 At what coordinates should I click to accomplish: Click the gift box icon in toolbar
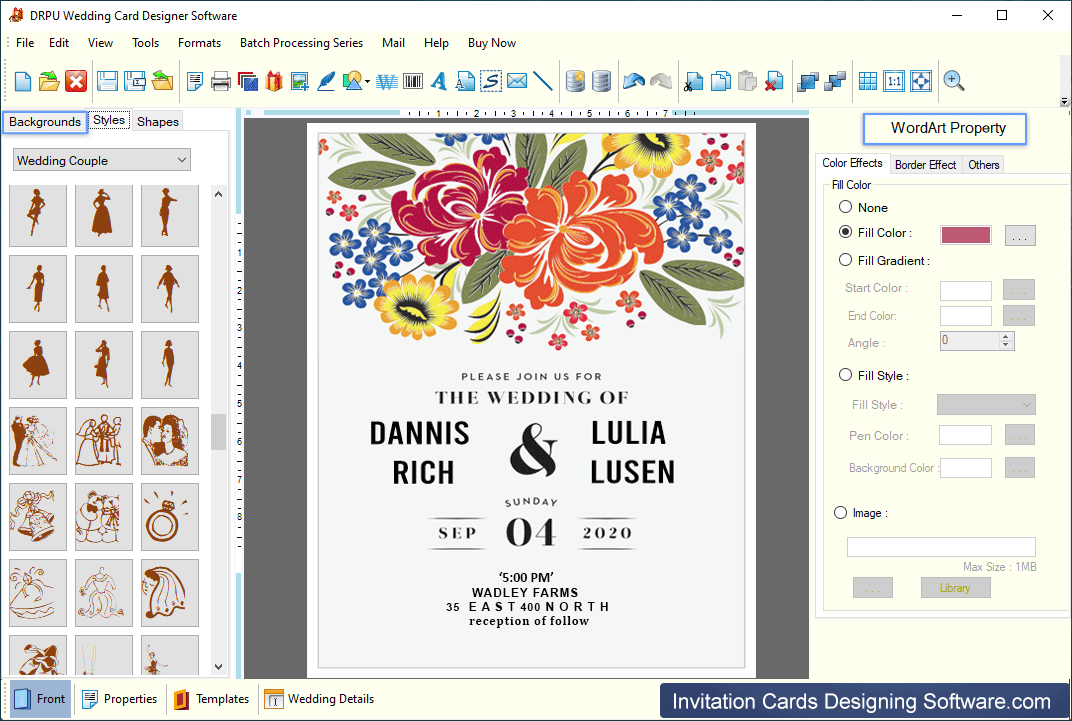click(x=273, y=81)
